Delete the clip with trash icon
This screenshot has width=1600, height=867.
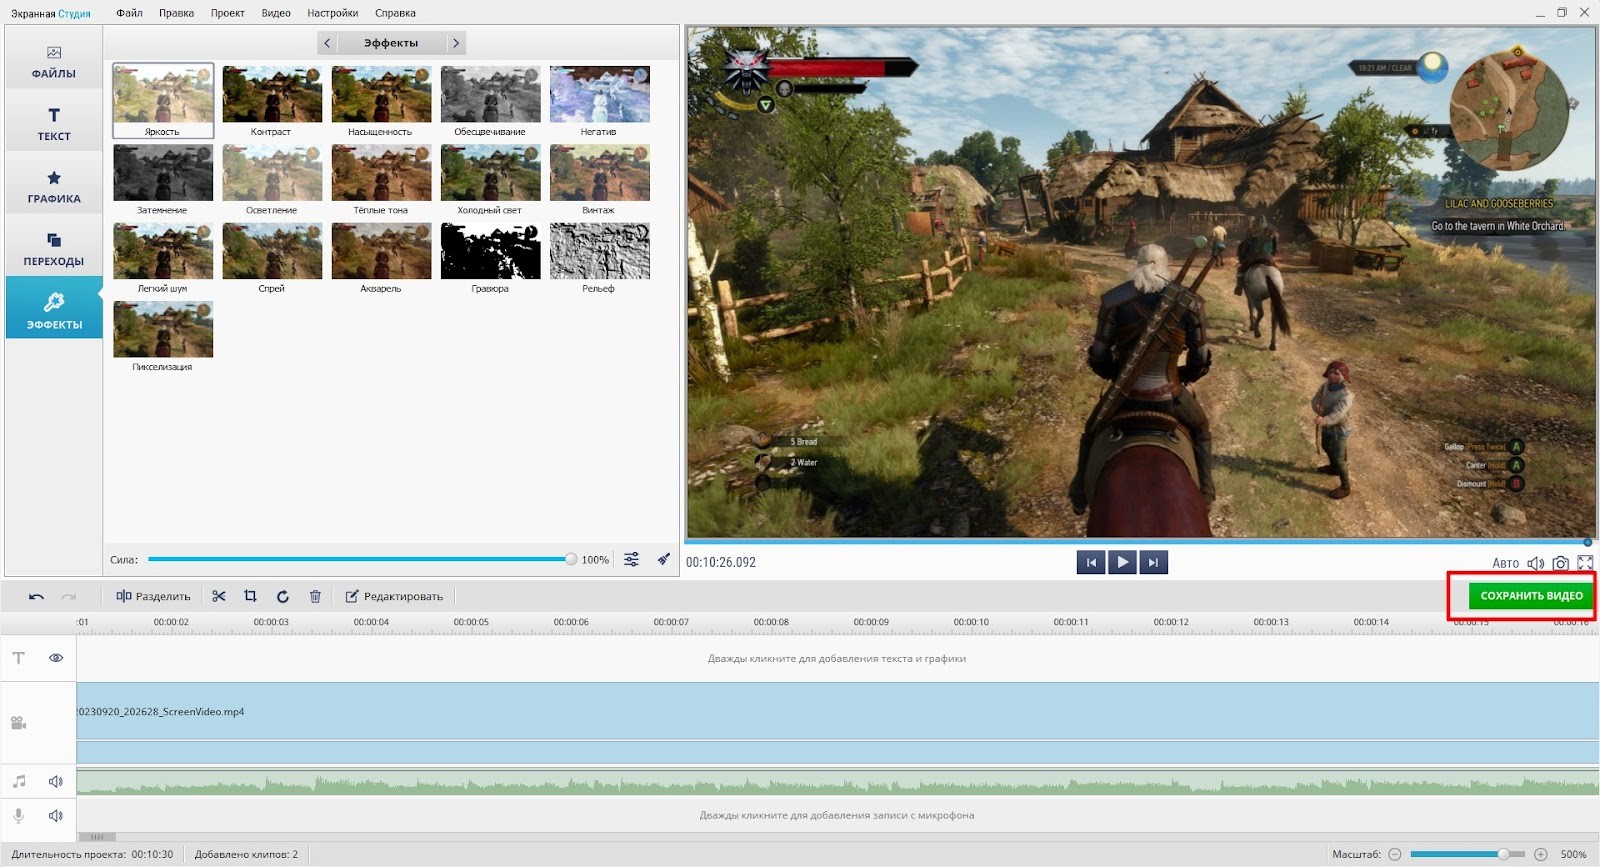coord(315,596)
